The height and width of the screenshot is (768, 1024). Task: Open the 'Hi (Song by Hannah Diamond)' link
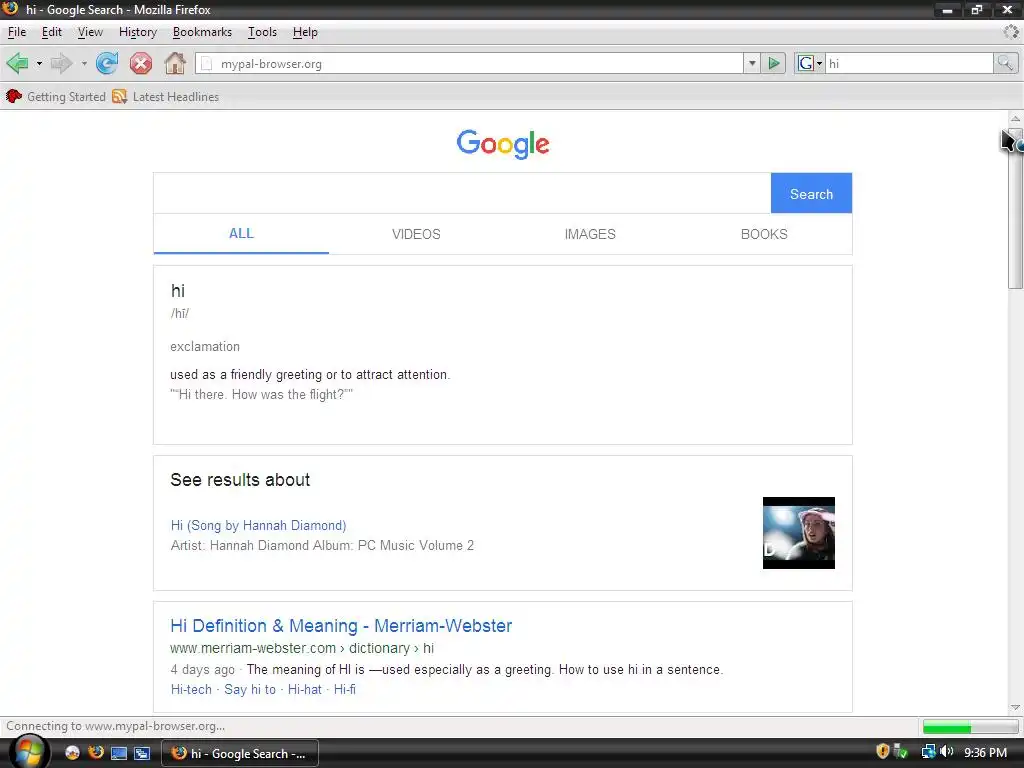click(x=259, y=525)
